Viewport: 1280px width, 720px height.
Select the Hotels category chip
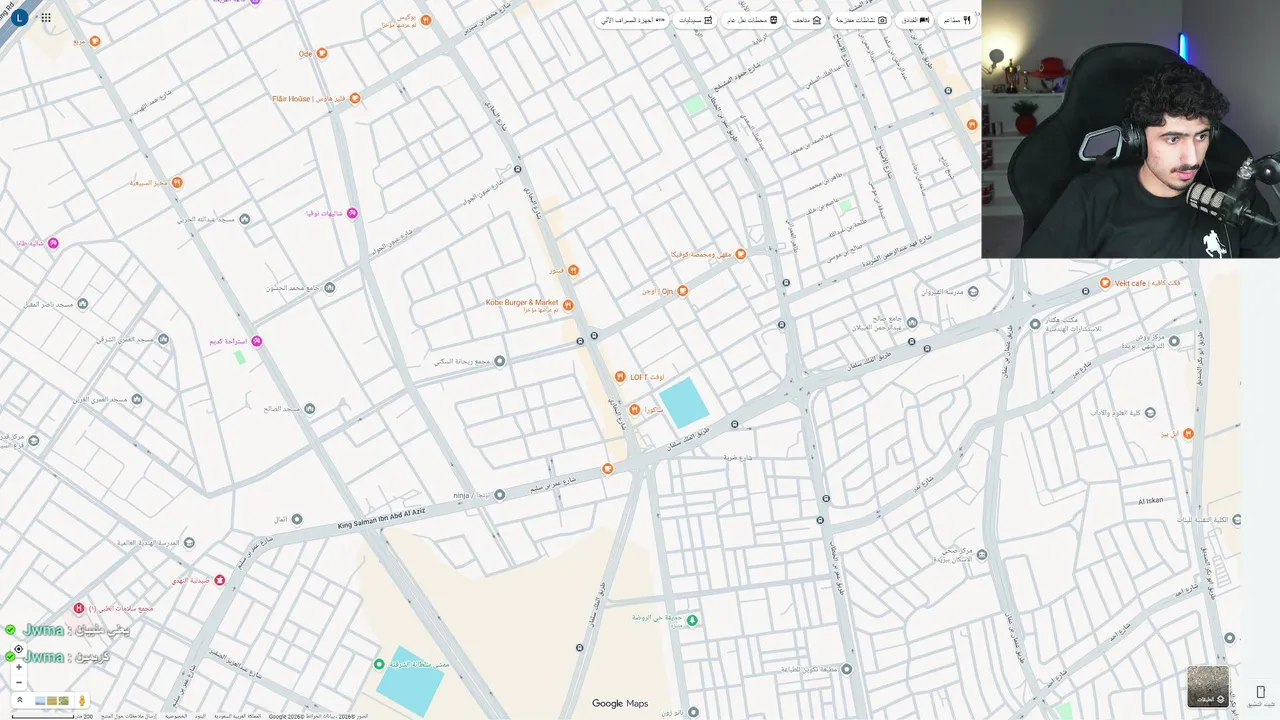point(915,20)
